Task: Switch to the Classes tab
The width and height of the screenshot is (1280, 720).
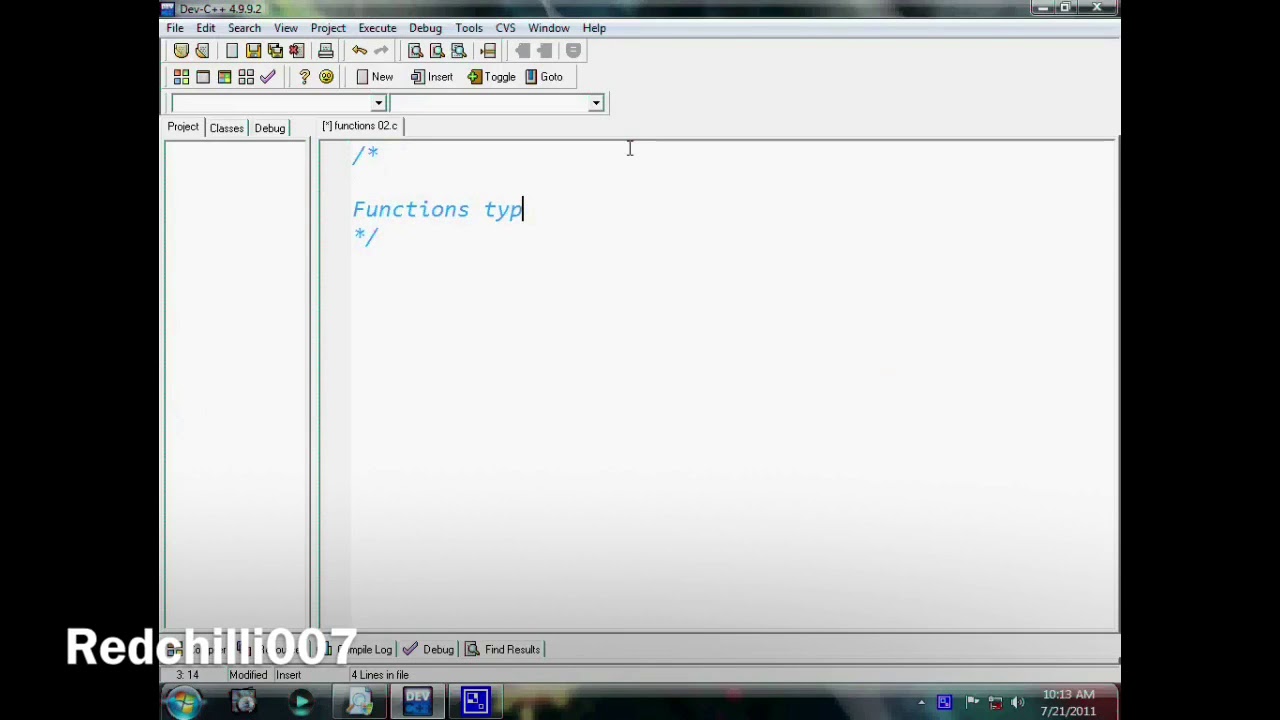Action: pos(226,128)
